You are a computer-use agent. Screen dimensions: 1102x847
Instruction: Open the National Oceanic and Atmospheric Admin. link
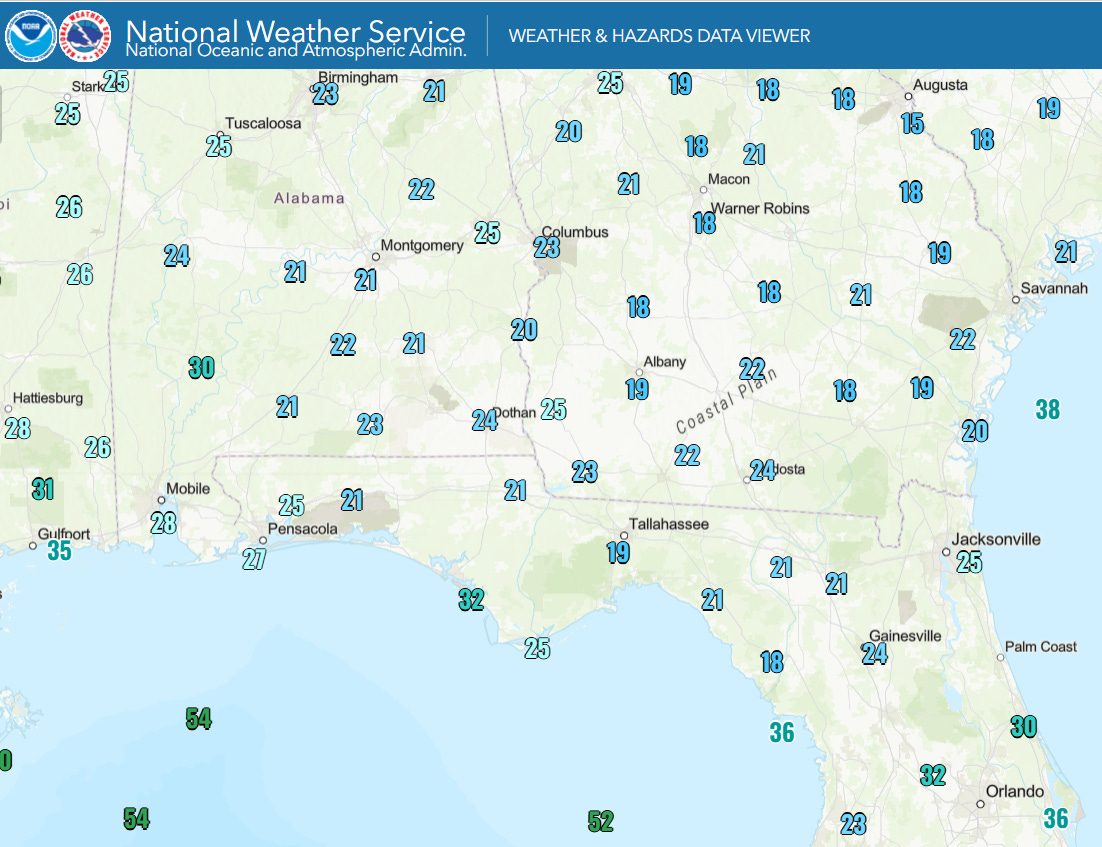click(x=296, y=51)
